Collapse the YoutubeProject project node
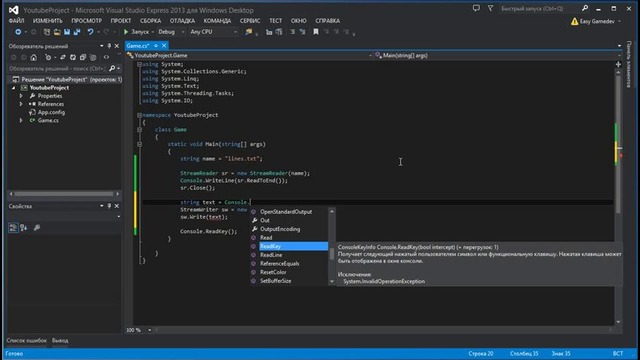Screen dimensions: 640x360 click(13, 88)
